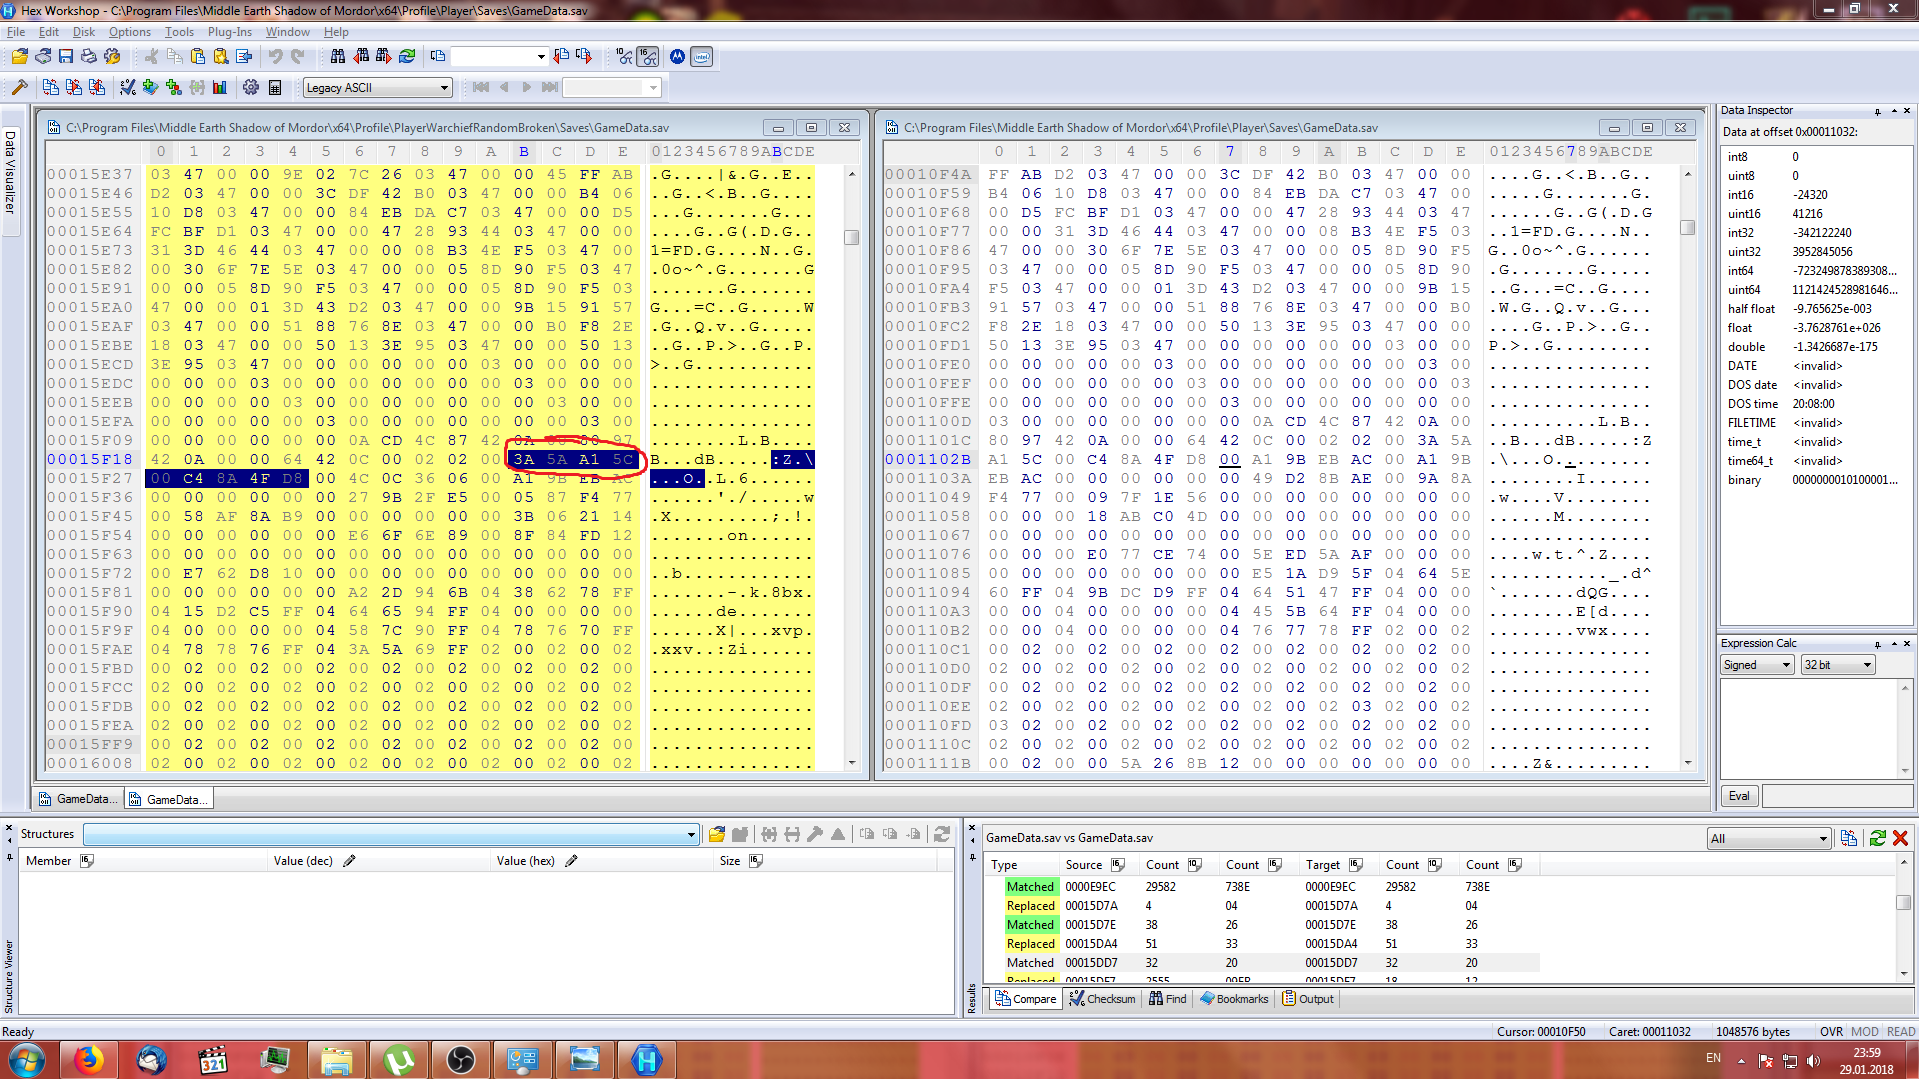Toggle the READ indicator in status bar
Screen dimensions: 1919x1079
pos(1901,1031)
